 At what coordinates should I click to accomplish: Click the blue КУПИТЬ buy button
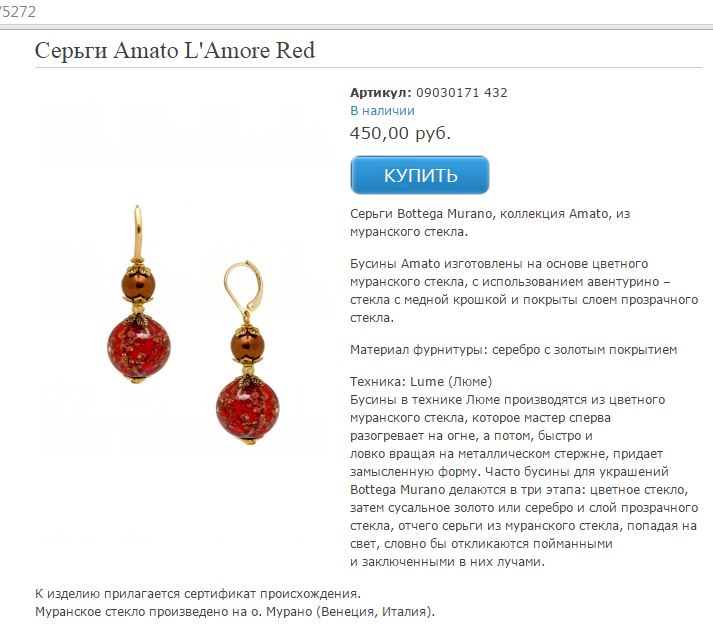point(420,175)
